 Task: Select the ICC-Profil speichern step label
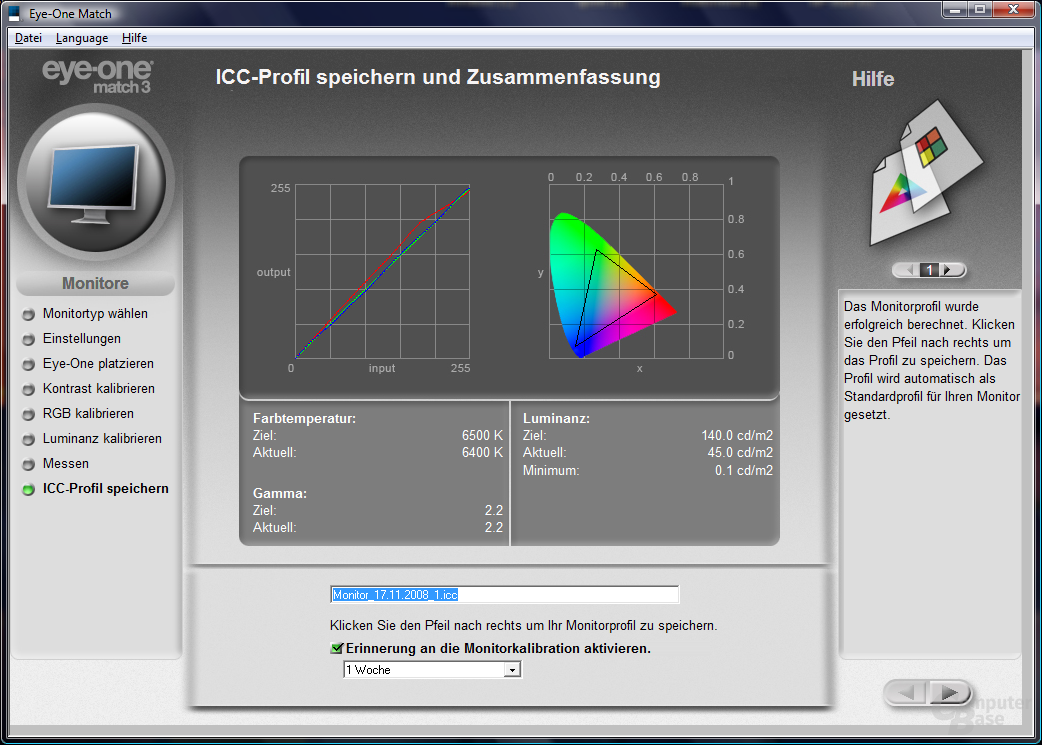click(106, 488)
